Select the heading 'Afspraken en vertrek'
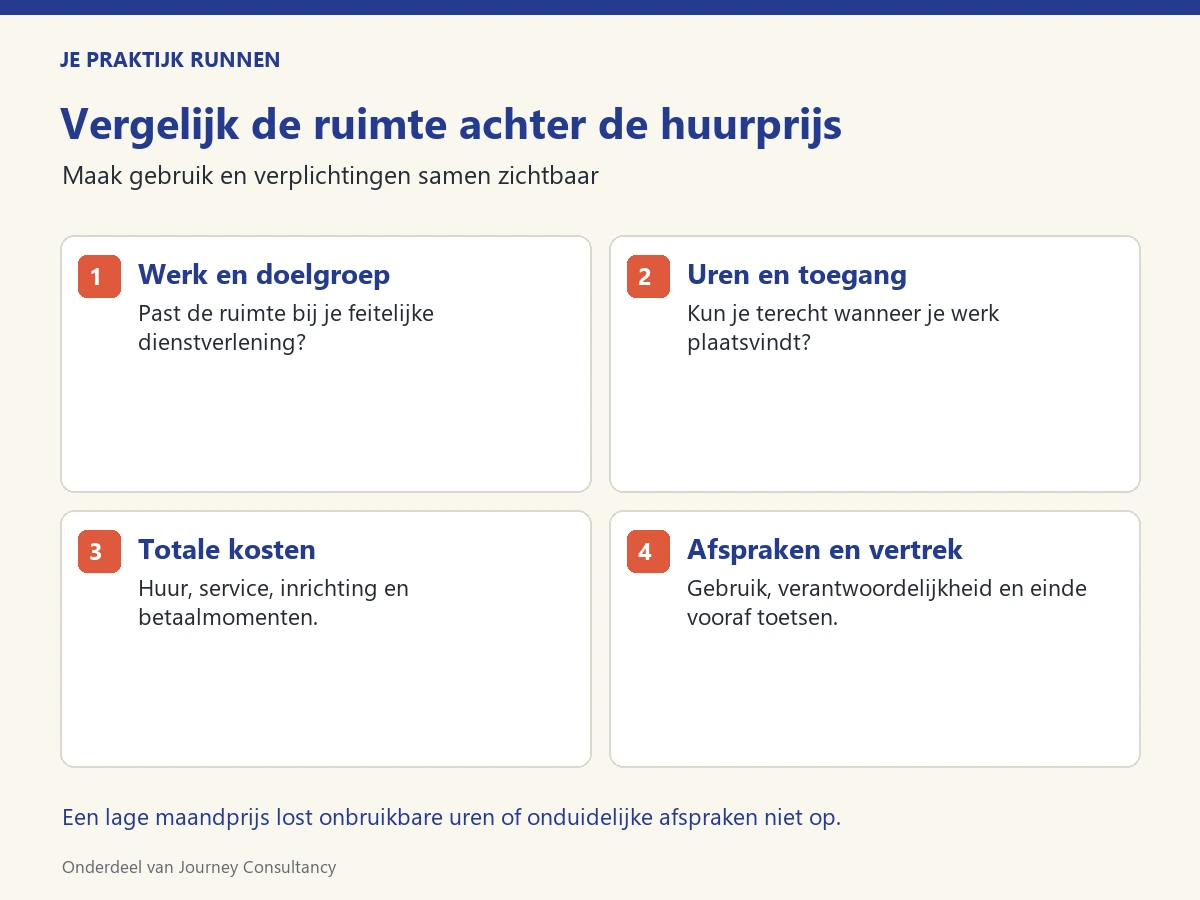 pyautogui.click(x=825, y=549)
